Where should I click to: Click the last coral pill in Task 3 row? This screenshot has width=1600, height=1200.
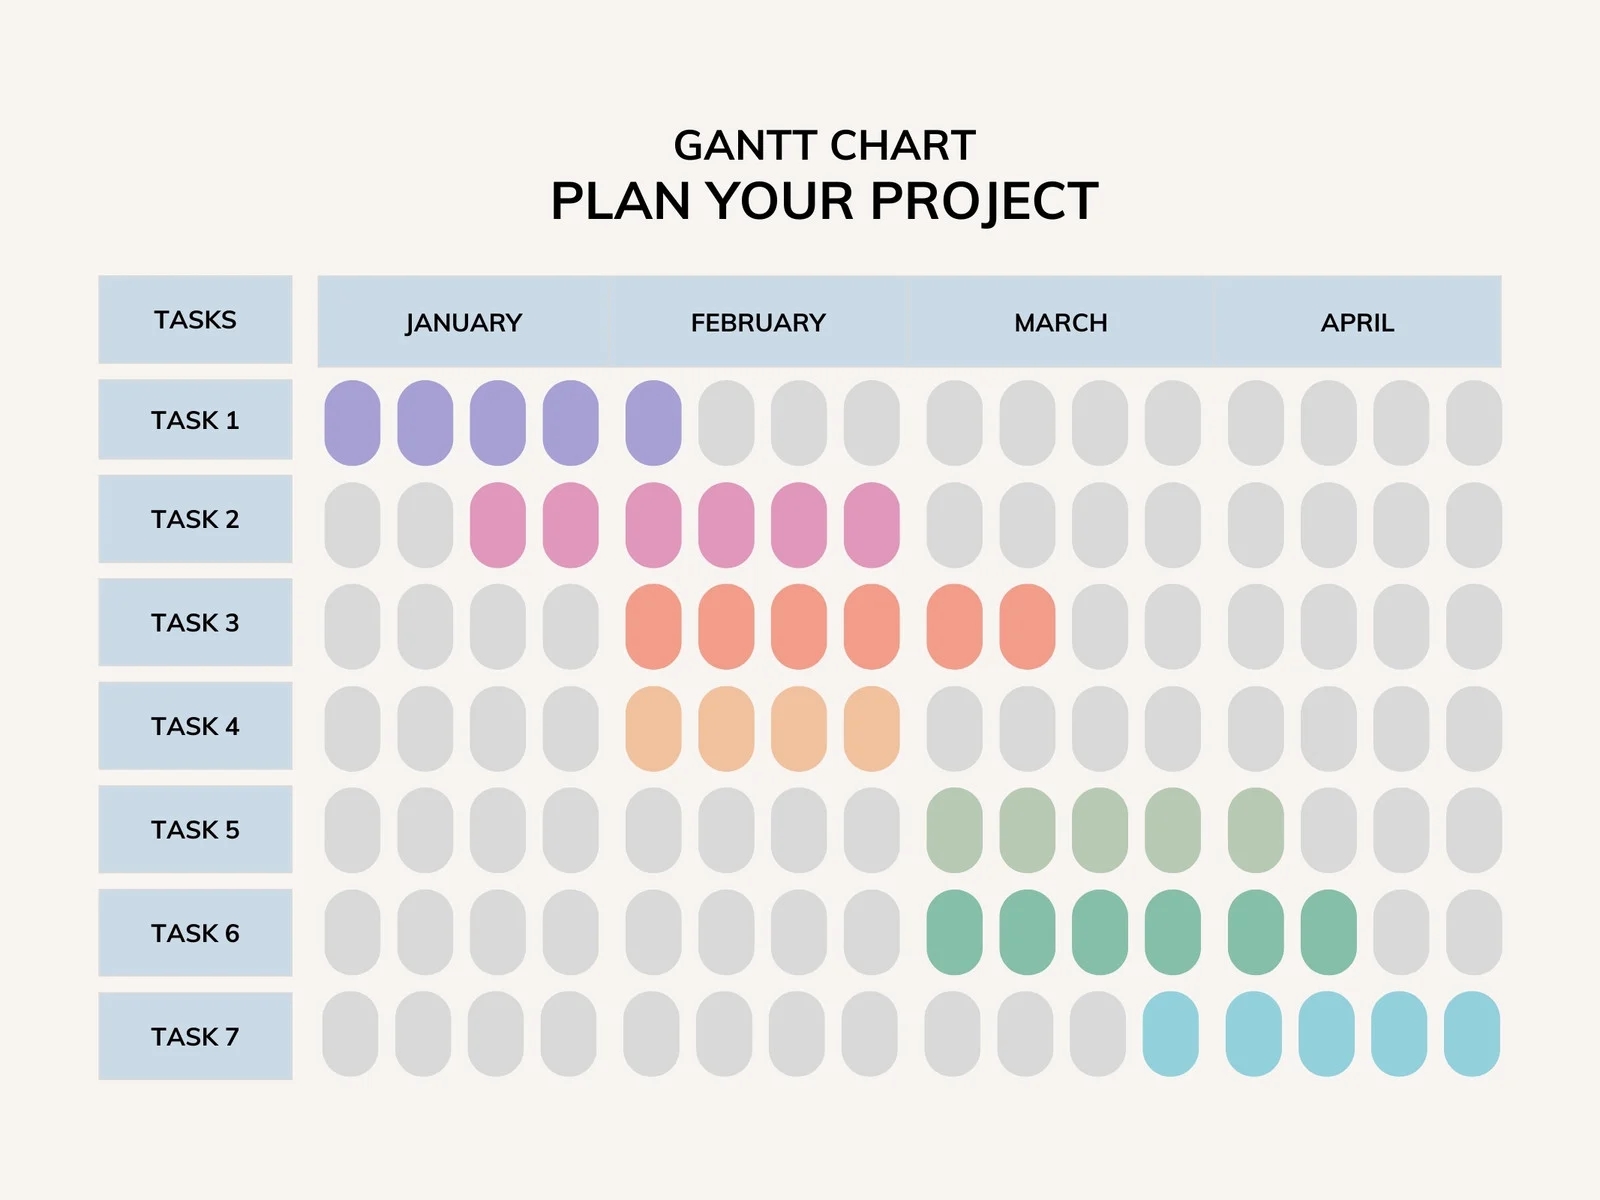click(x=1027, y=627)
